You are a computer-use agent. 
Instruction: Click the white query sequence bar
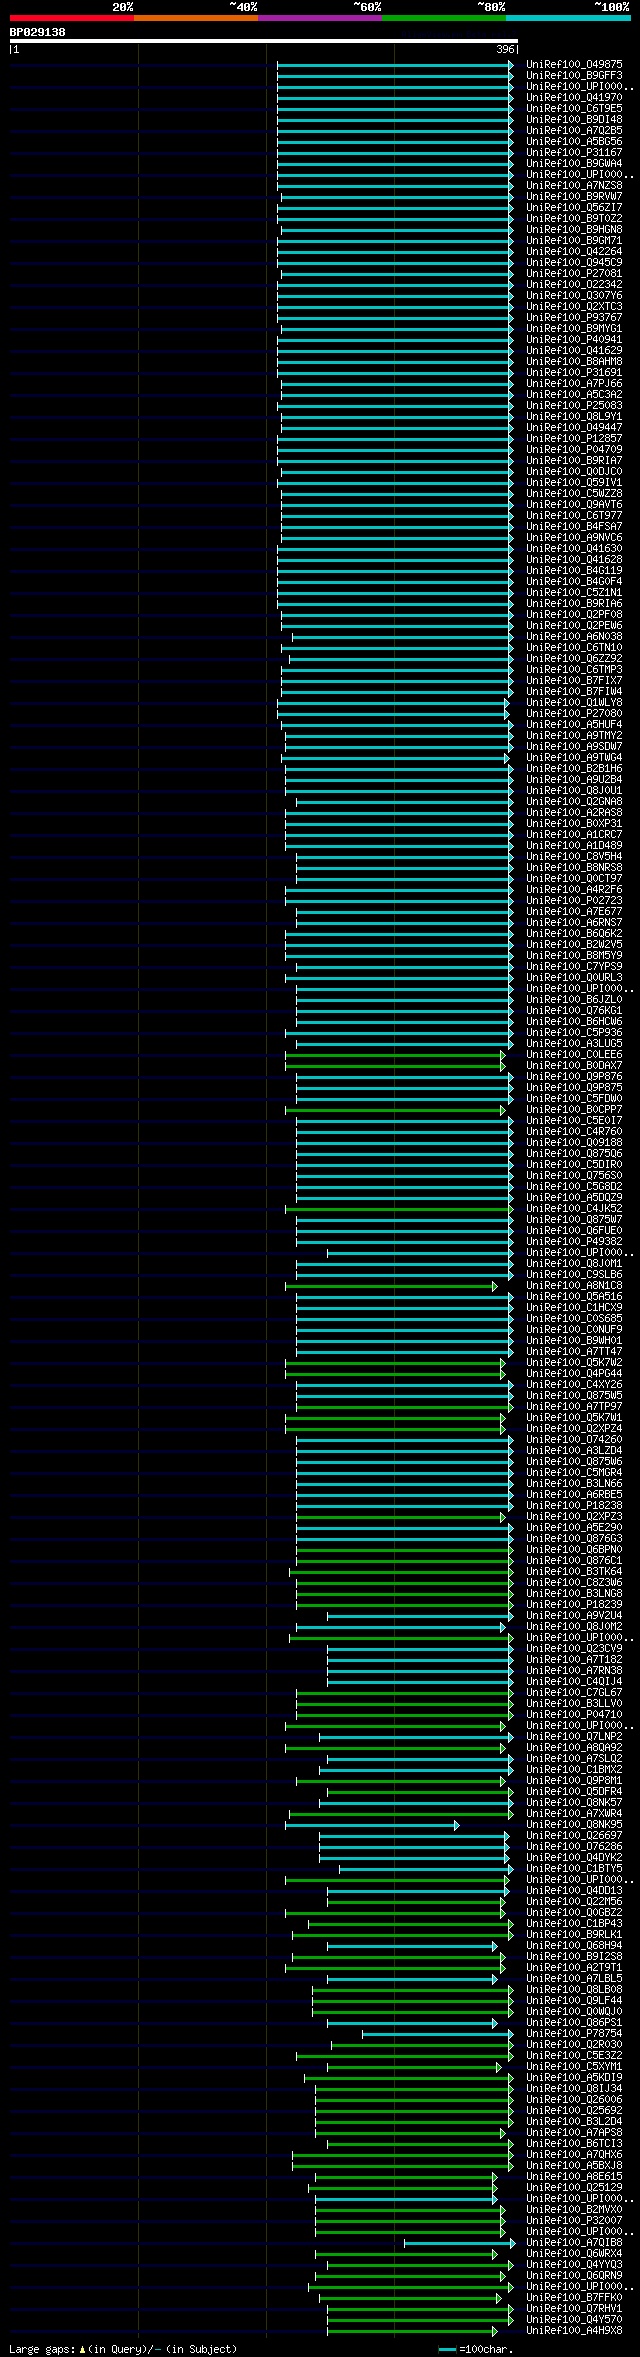click(x=264, y=41)
